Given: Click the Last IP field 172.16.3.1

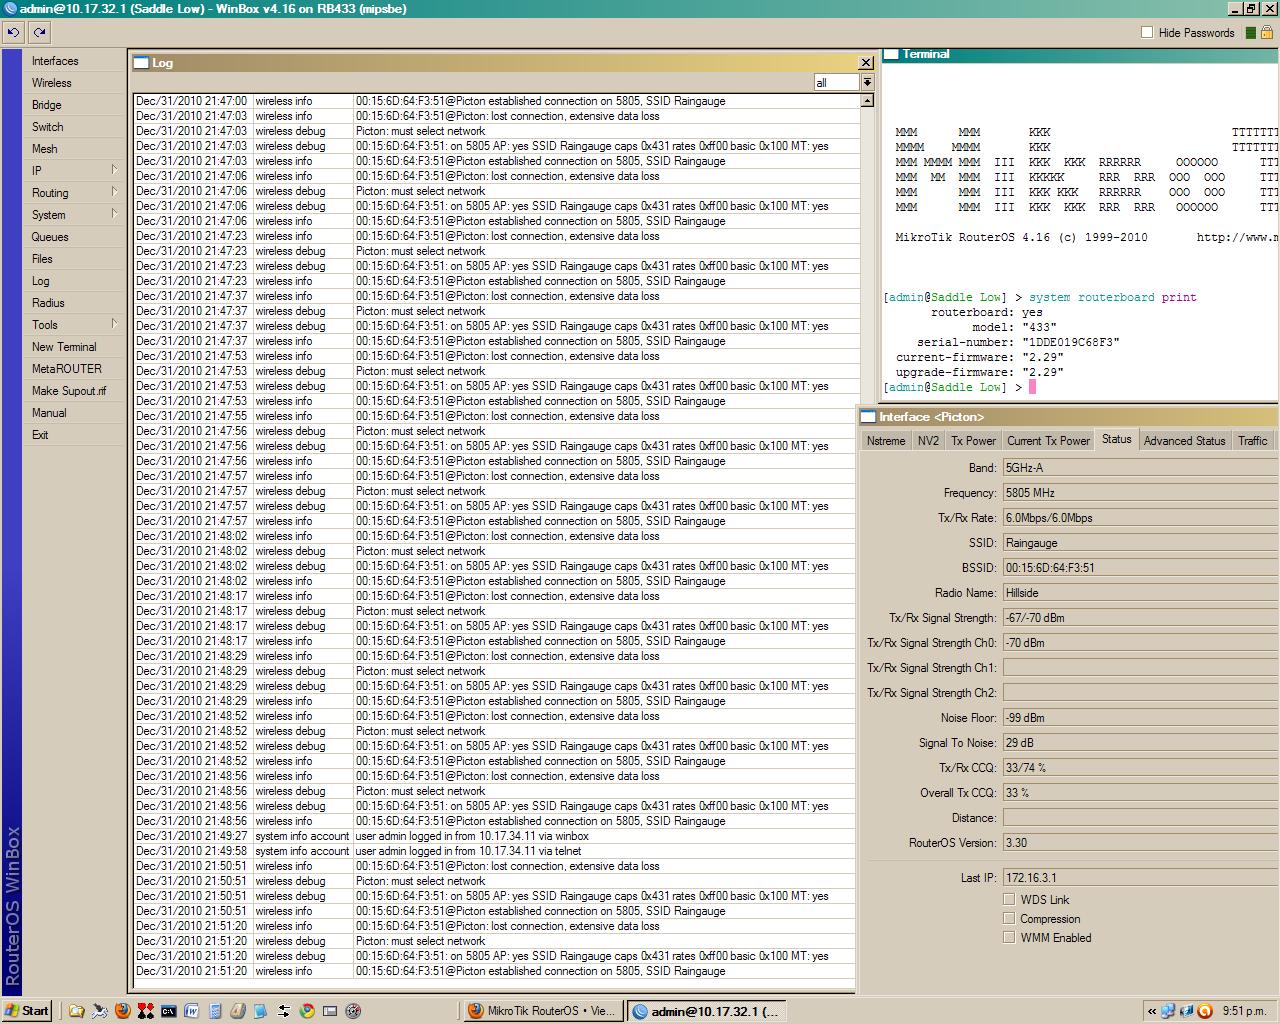Looking at the screenshot, I should 1139,878.
